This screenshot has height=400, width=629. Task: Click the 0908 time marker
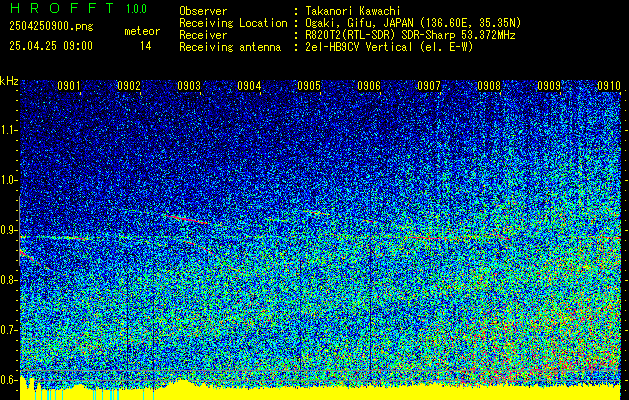pyautogui.click(x=489, y=86)
